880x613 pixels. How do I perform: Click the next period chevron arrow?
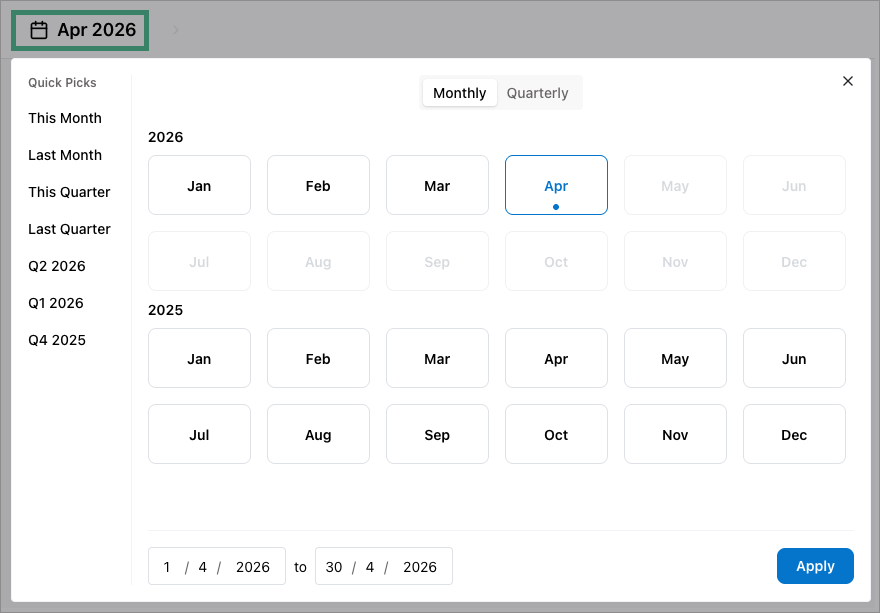(x=176, y=30)
